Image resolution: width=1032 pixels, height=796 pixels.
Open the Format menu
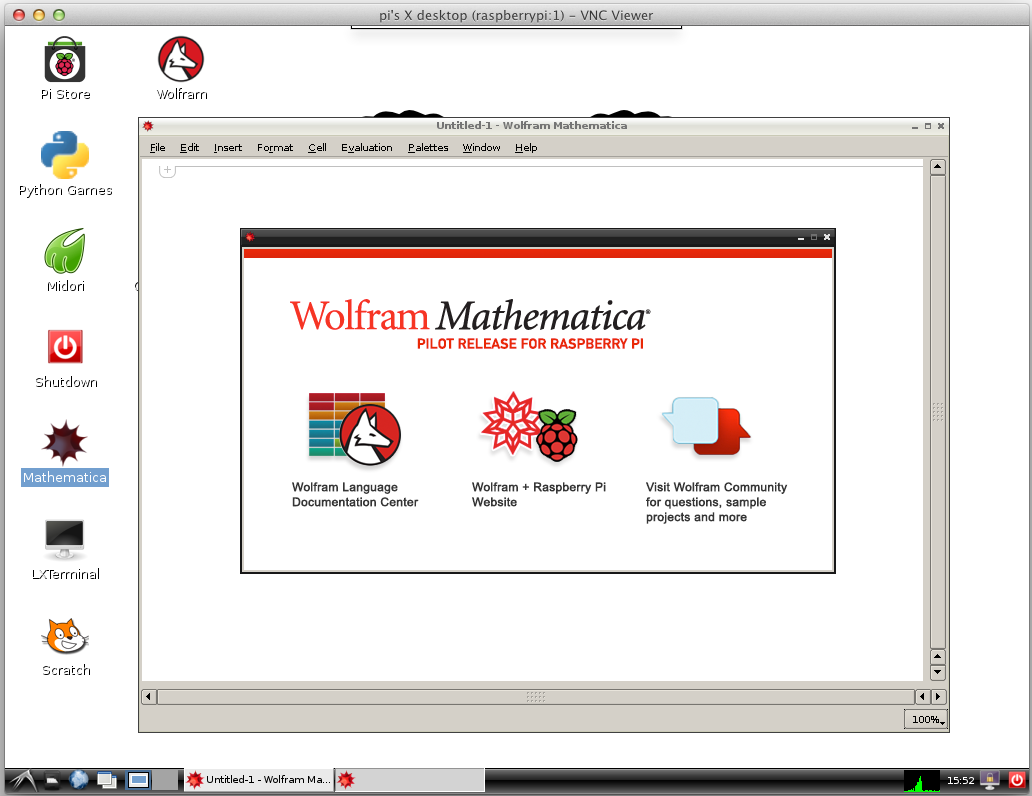click(275, 147)
